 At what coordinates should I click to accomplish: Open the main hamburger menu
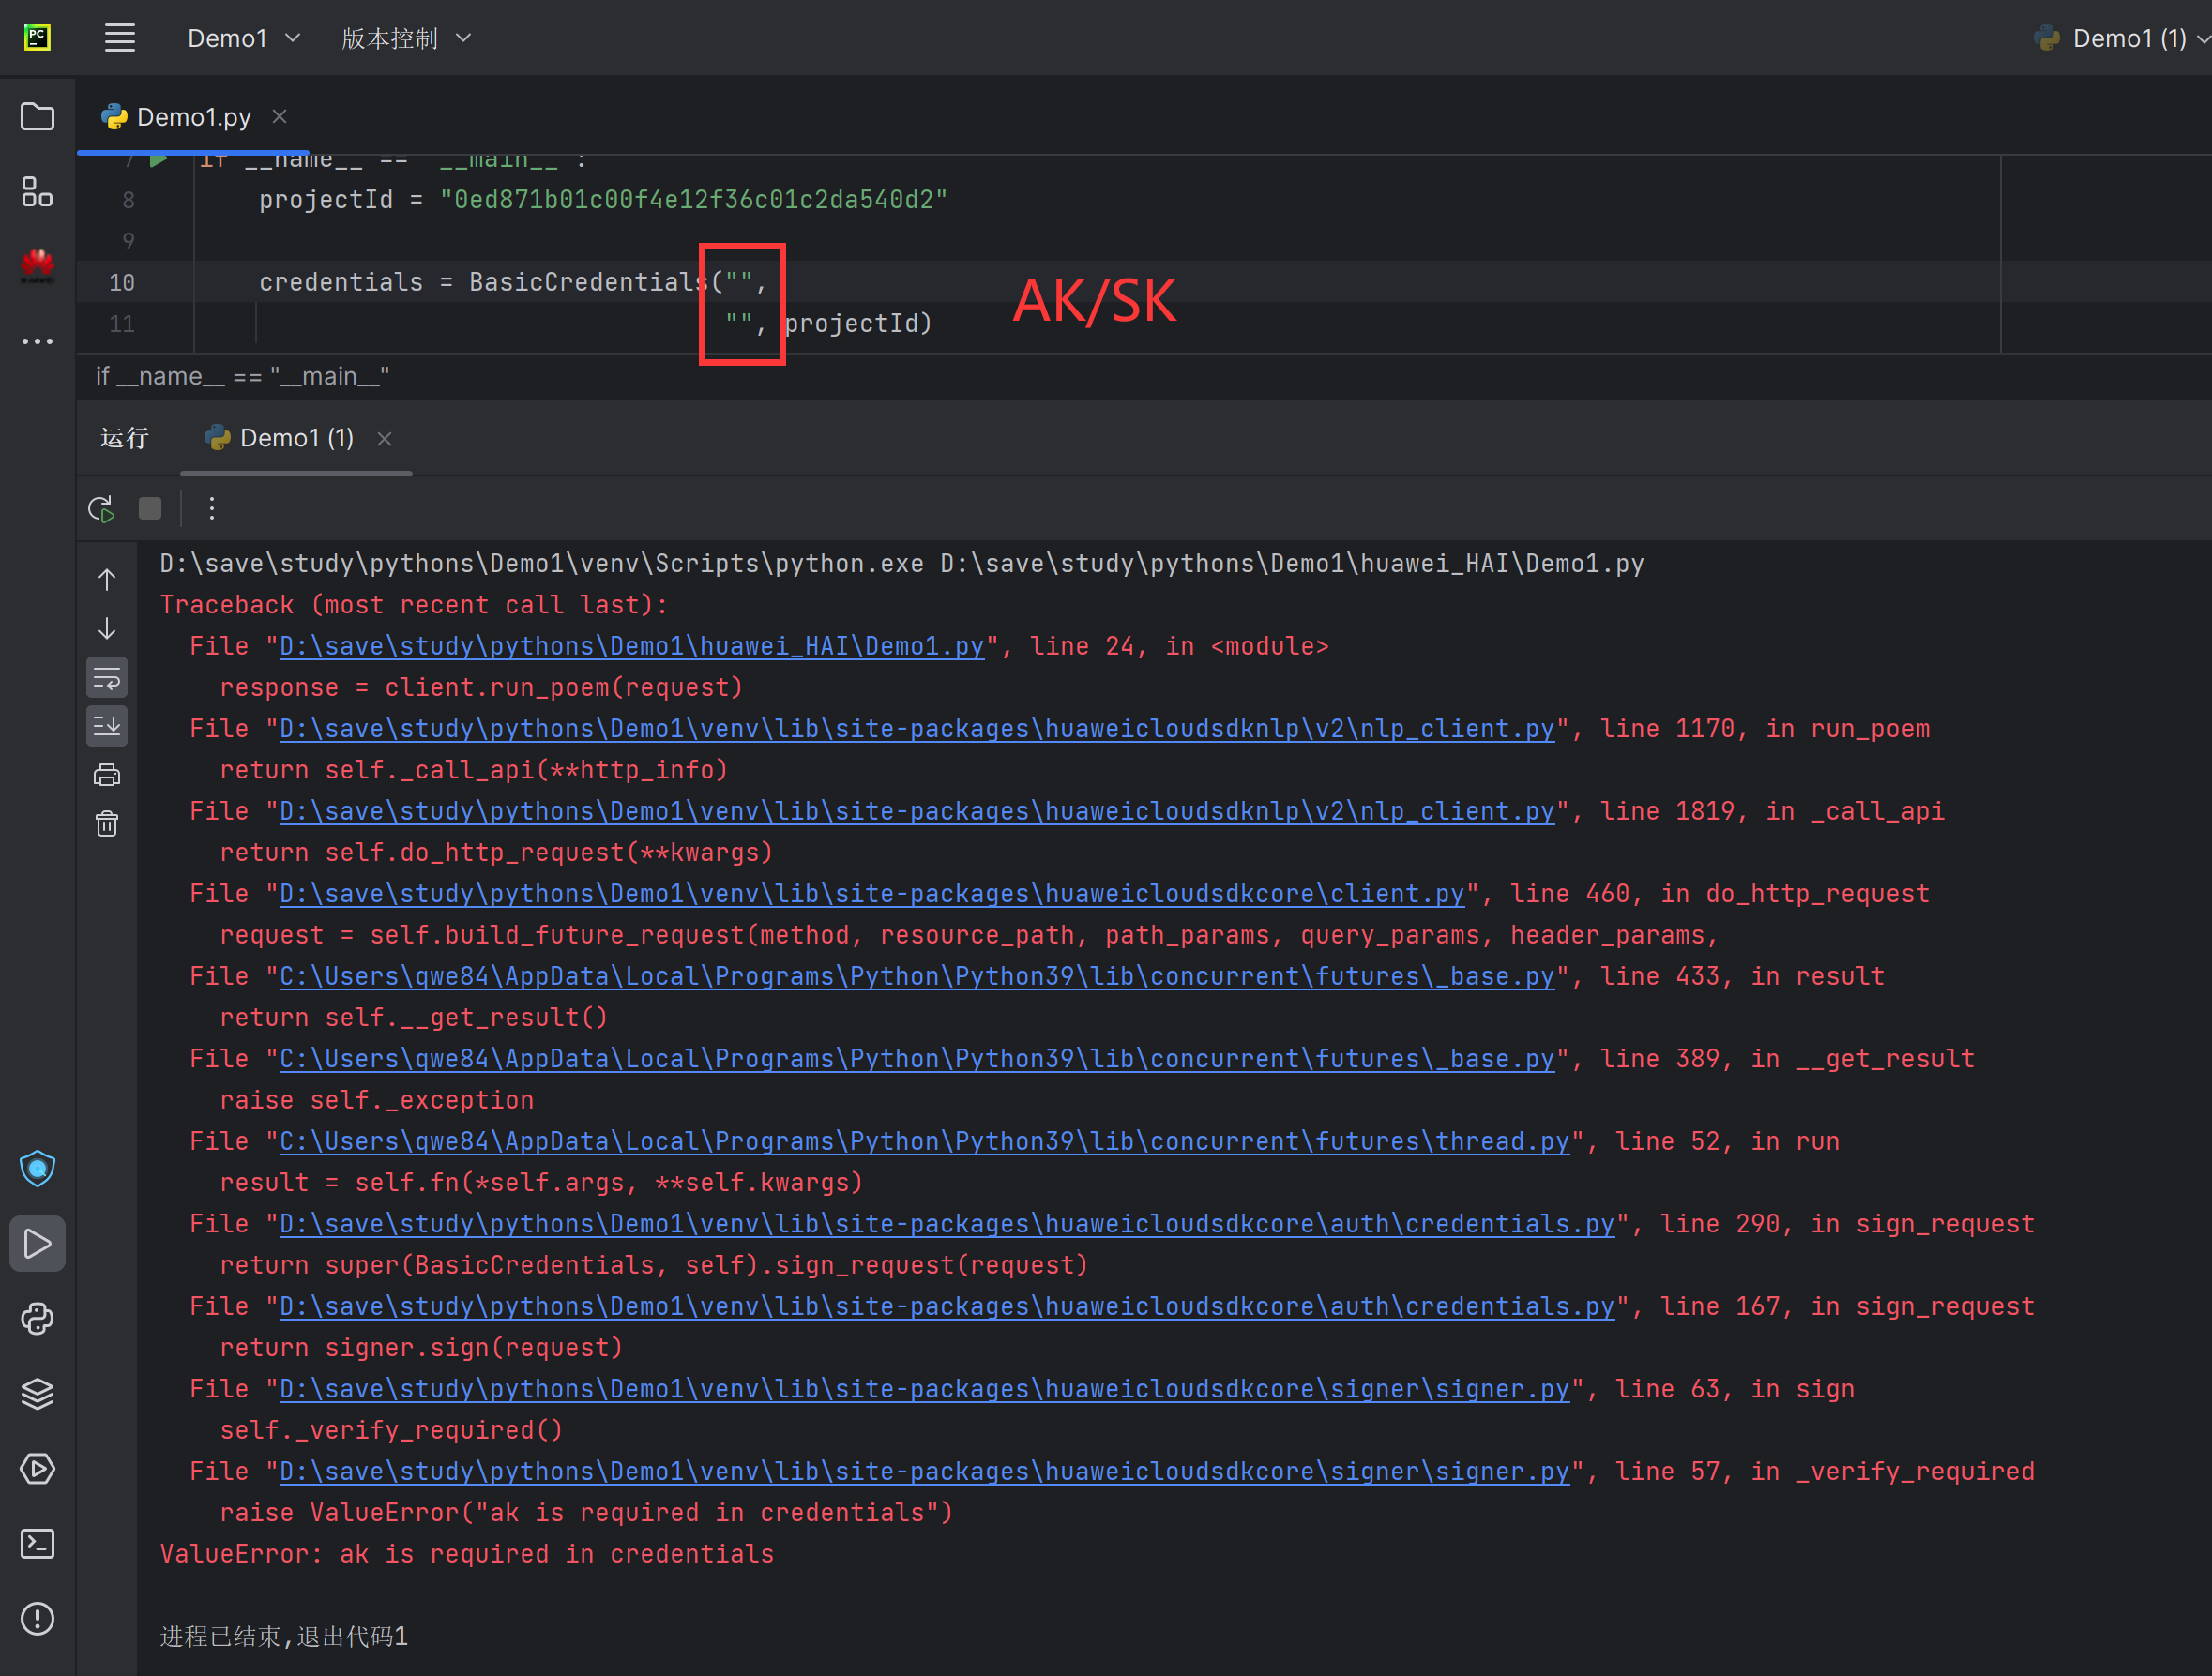click(x=120, y=38)
